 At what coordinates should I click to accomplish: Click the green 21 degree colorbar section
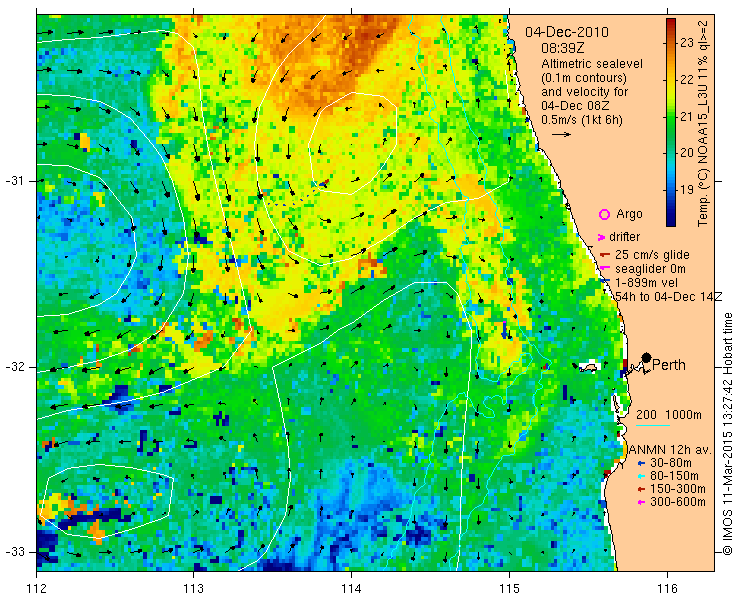(x=671, y=117)
